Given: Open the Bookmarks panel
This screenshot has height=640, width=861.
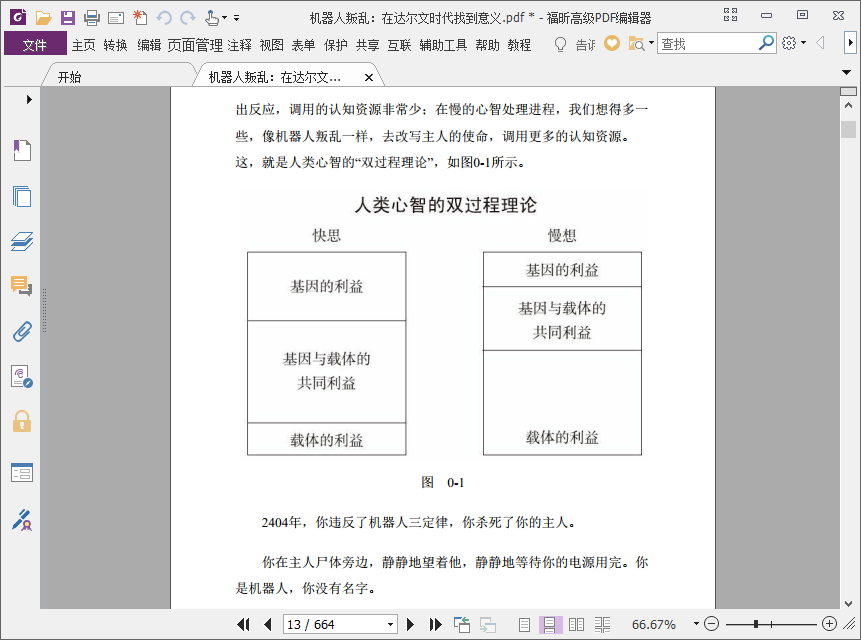Looking at the screenshot, I should [22, 150].
